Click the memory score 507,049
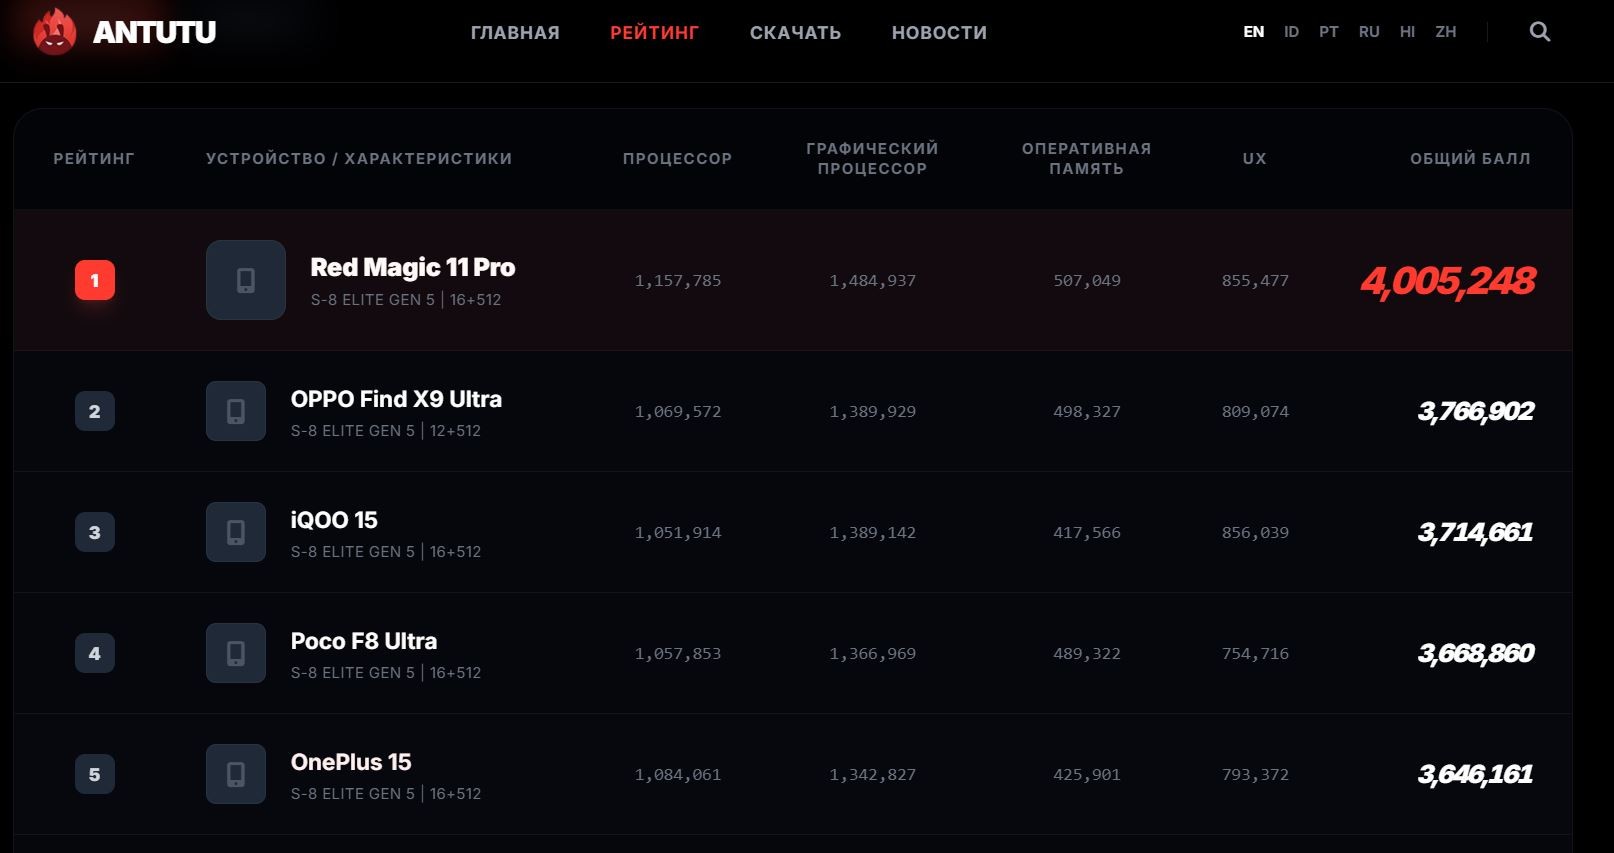The width and height of the screenshot is (1614, 853). (1087, 281)
